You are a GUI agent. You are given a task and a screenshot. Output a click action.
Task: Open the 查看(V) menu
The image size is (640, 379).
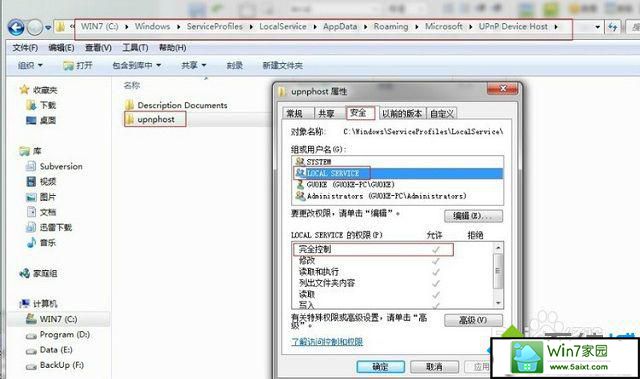click(98, 48)
